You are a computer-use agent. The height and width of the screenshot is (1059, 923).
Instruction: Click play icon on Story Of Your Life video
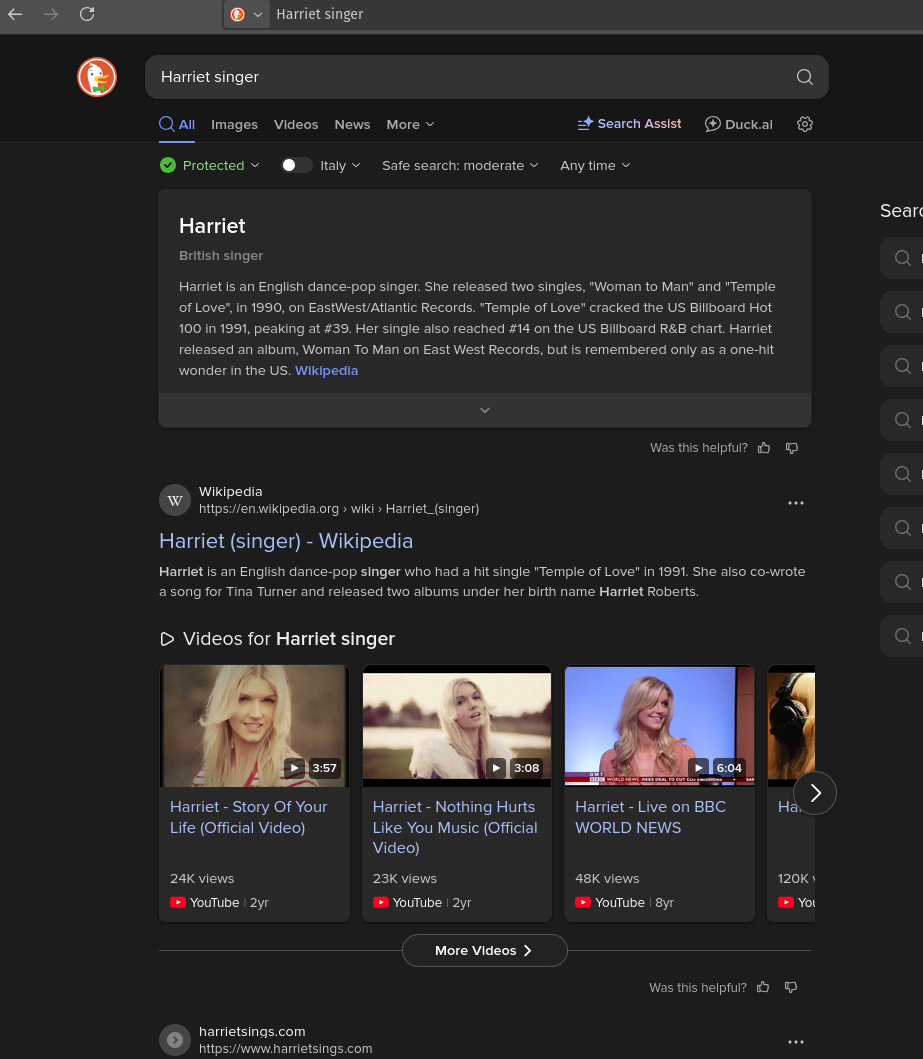[294, 768]
